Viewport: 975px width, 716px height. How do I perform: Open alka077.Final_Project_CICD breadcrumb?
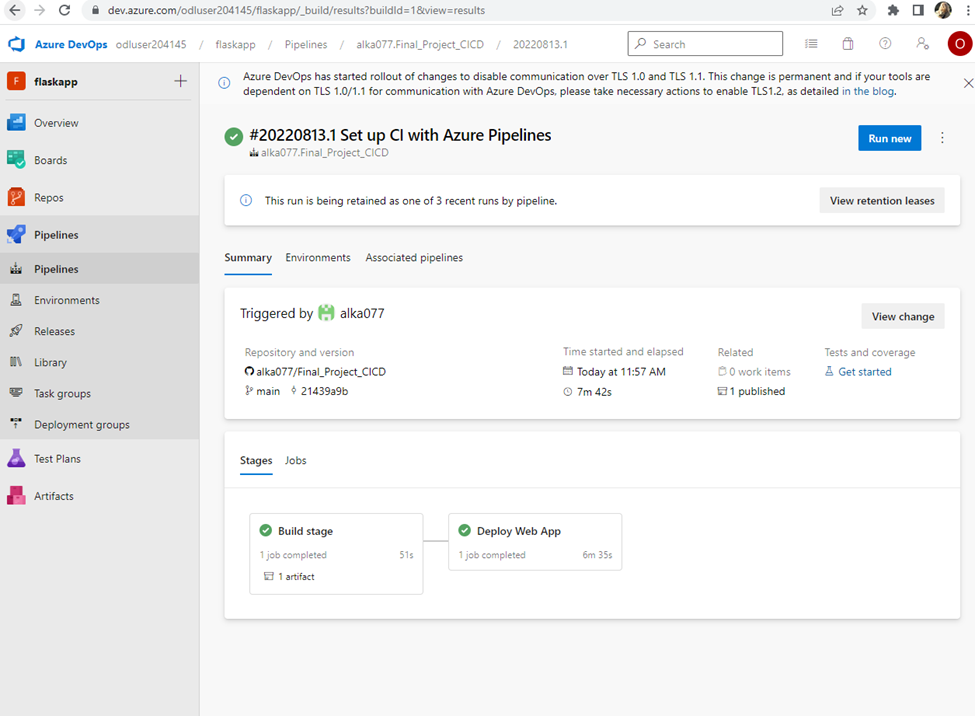(x=420, y=44)
